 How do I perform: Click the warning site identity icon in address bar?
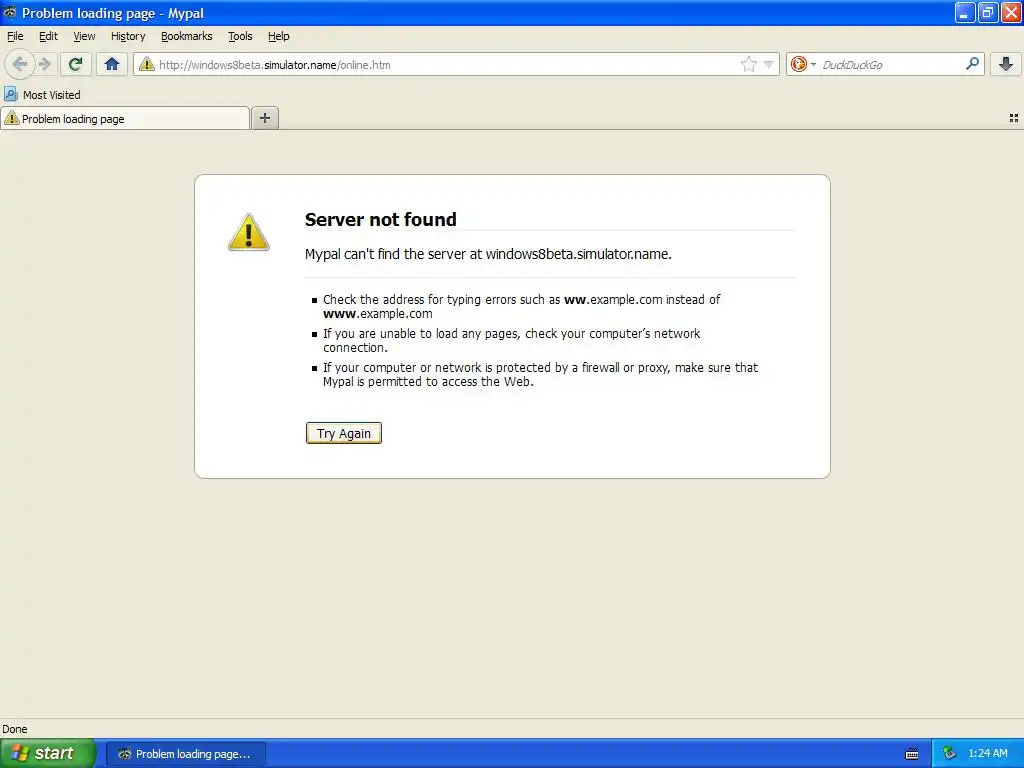(146, 64)
